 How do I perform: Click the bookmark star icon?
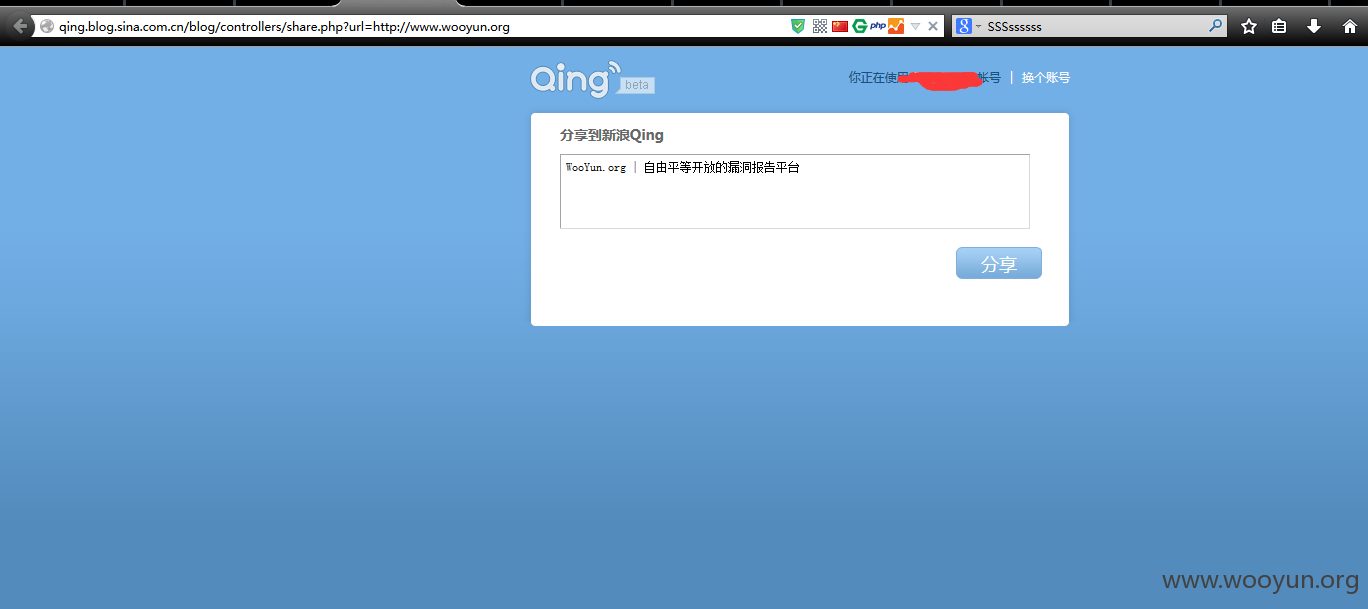point(1249,27)
